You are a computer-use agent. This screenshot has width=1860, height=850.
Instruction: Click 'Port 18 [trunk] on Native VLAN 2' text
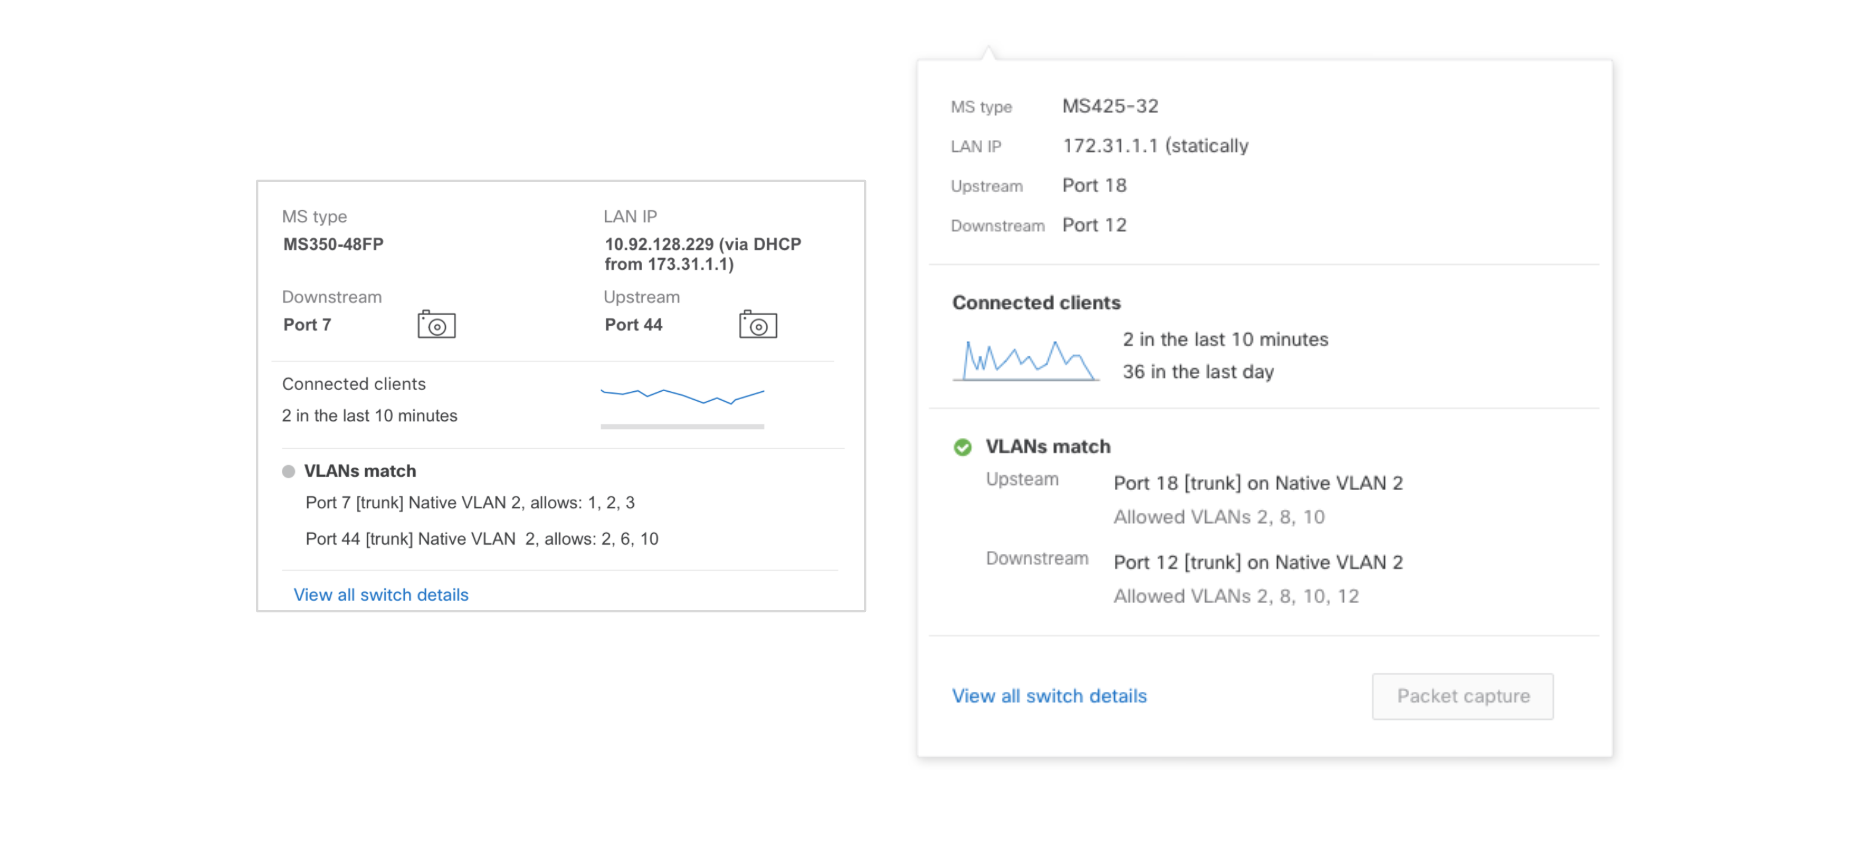click(1258, 483)
